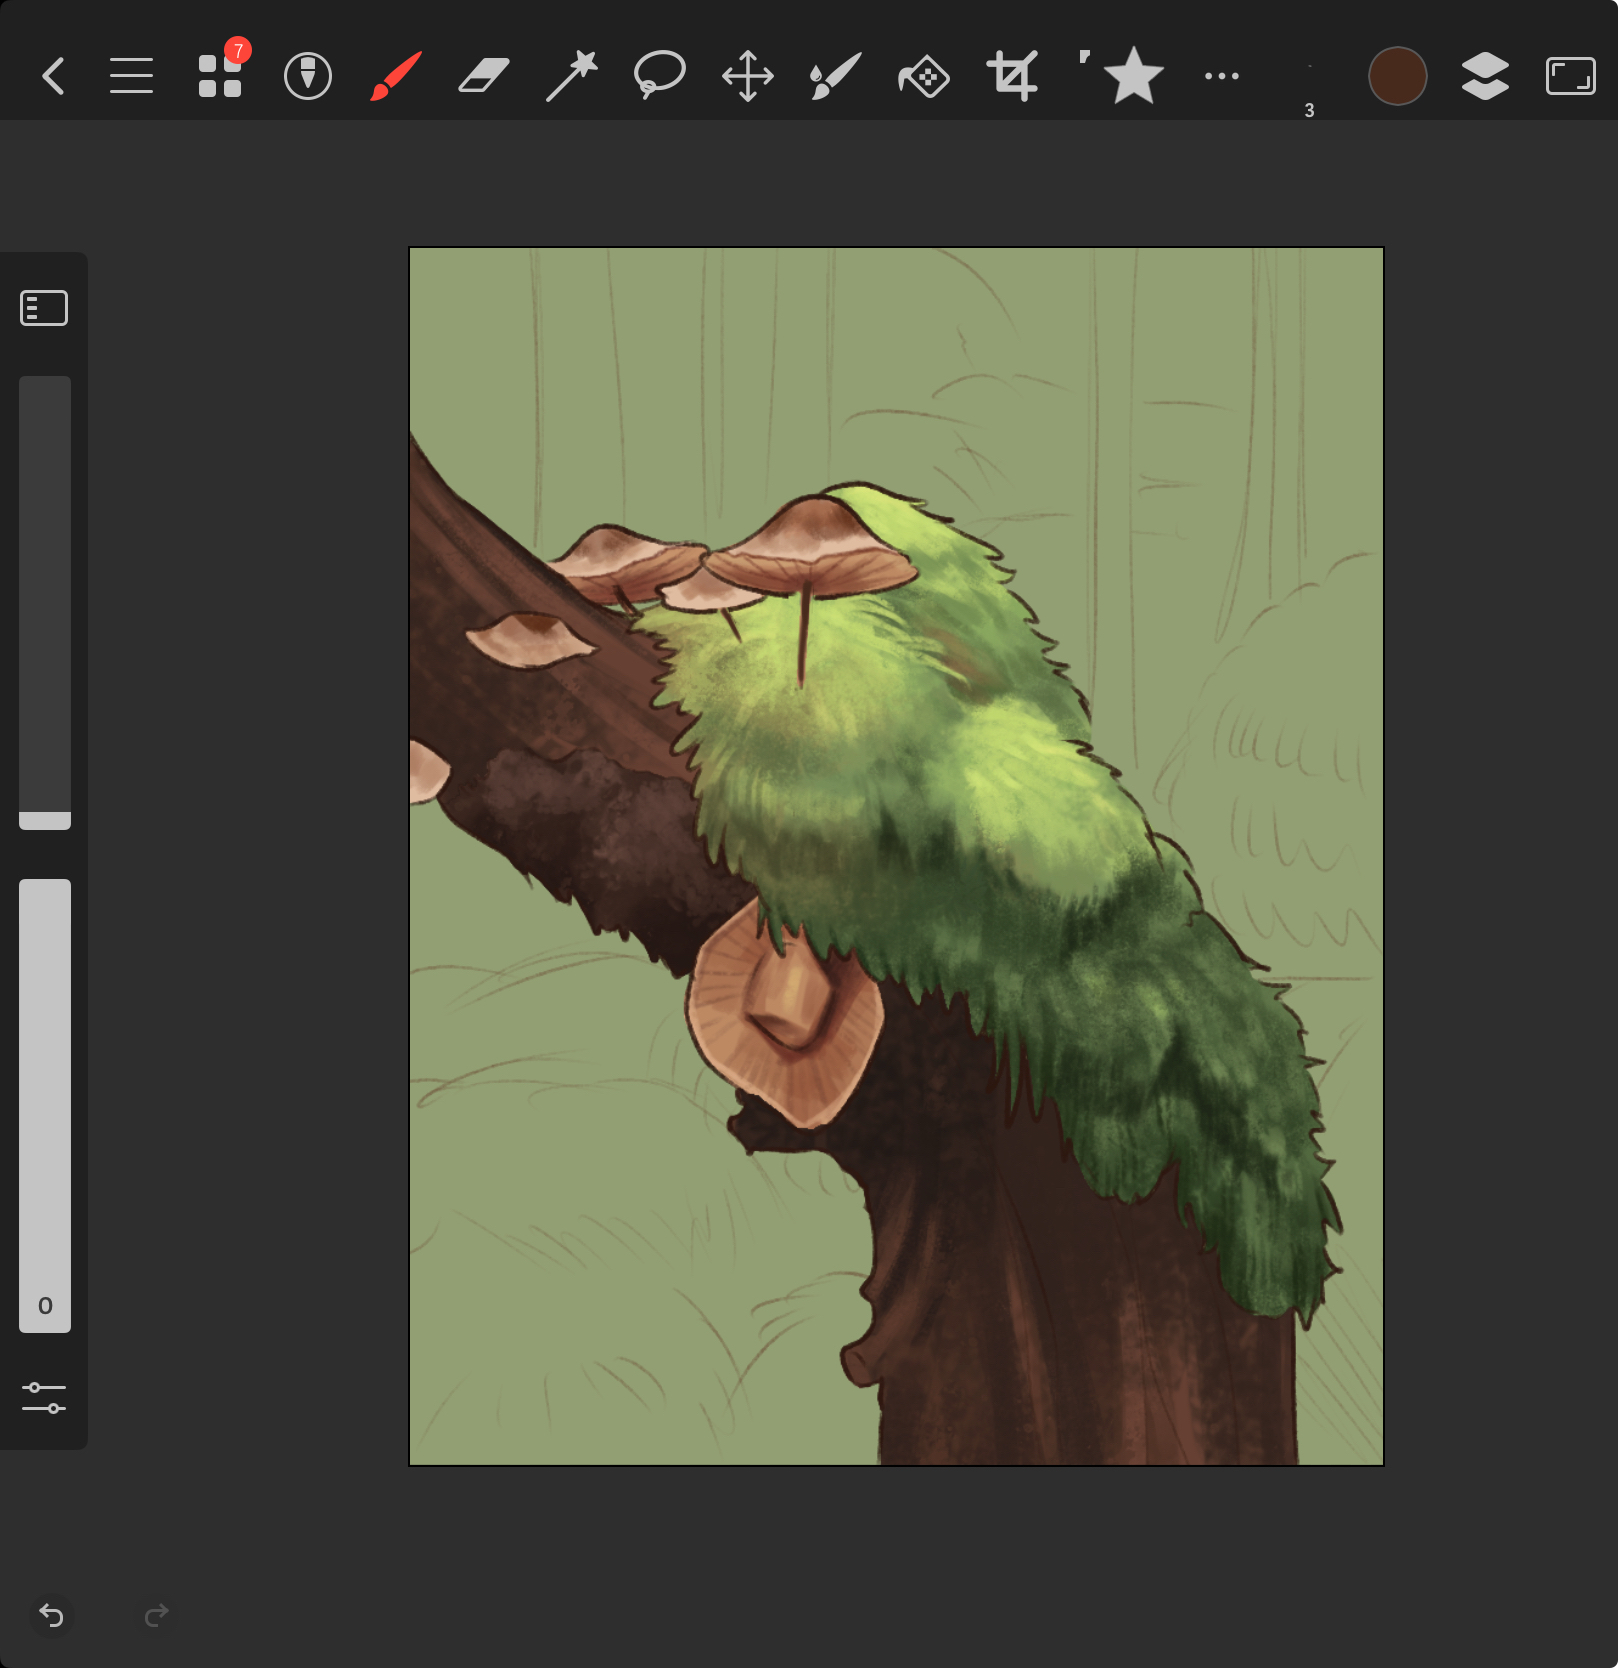Select the paint Fill tool icon
The image size is (1618, 1668).
[x=924, y=76]
